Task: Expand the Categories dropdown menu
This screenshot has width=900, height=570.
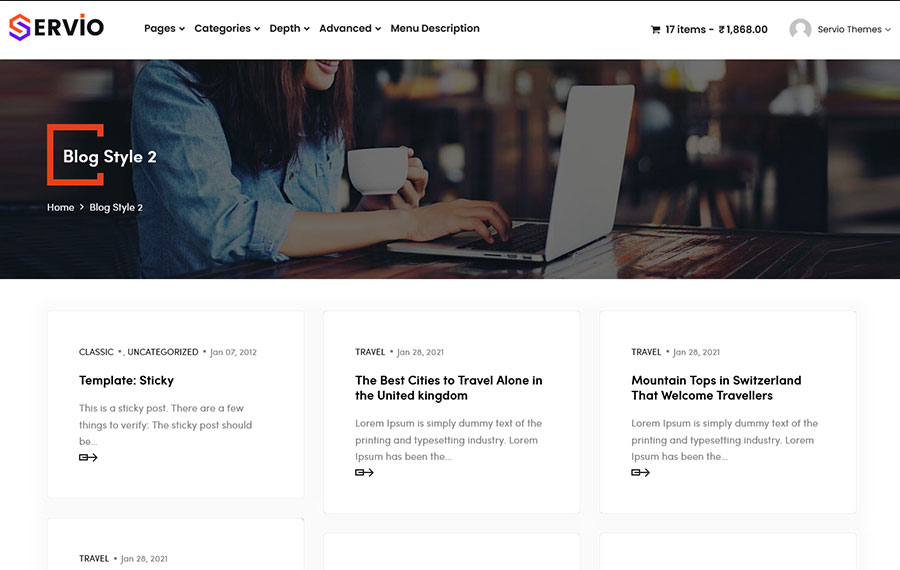Action: tap(226, 29)
